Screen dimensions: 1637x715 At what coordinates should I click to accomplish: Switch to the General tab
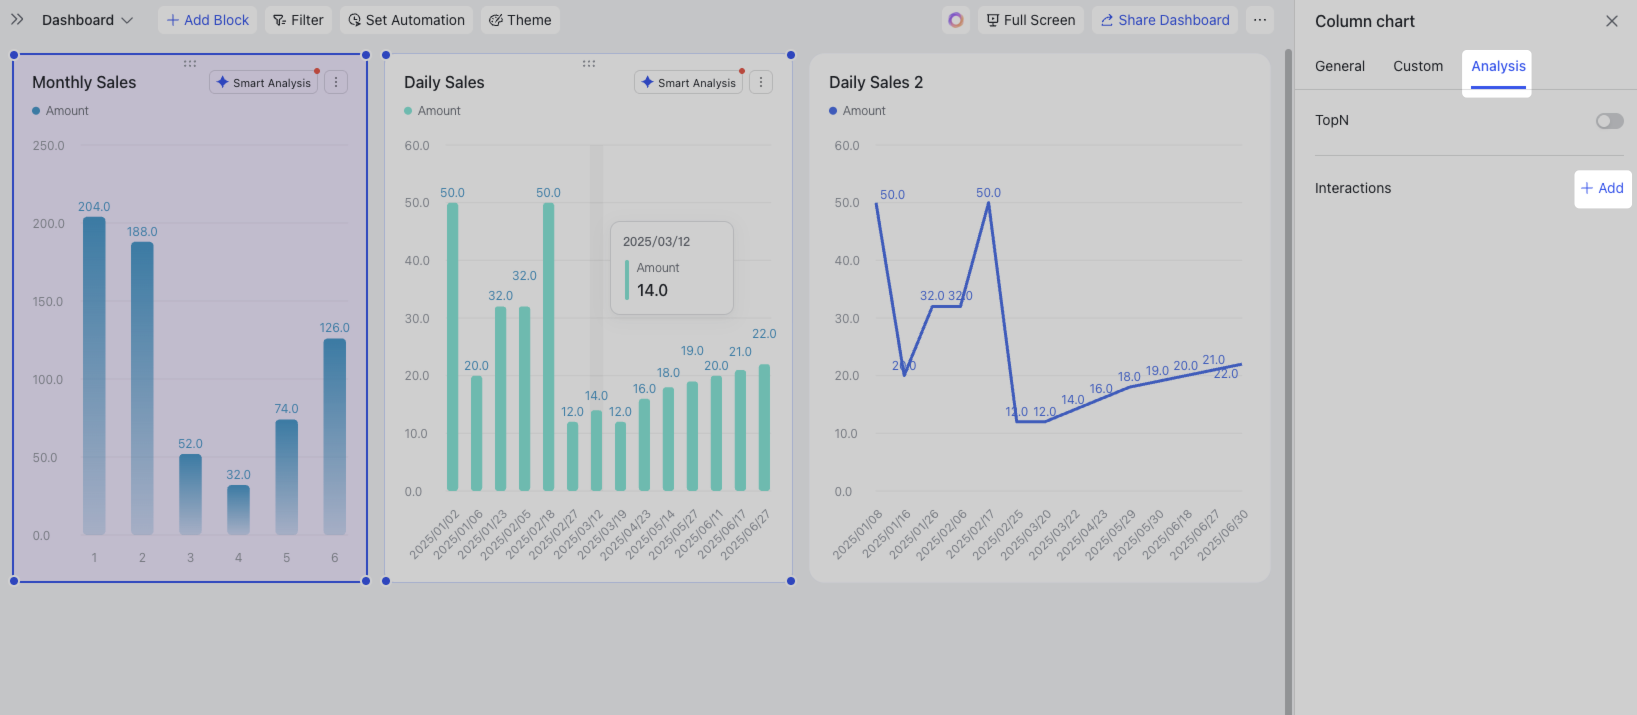coord(1340,66)
